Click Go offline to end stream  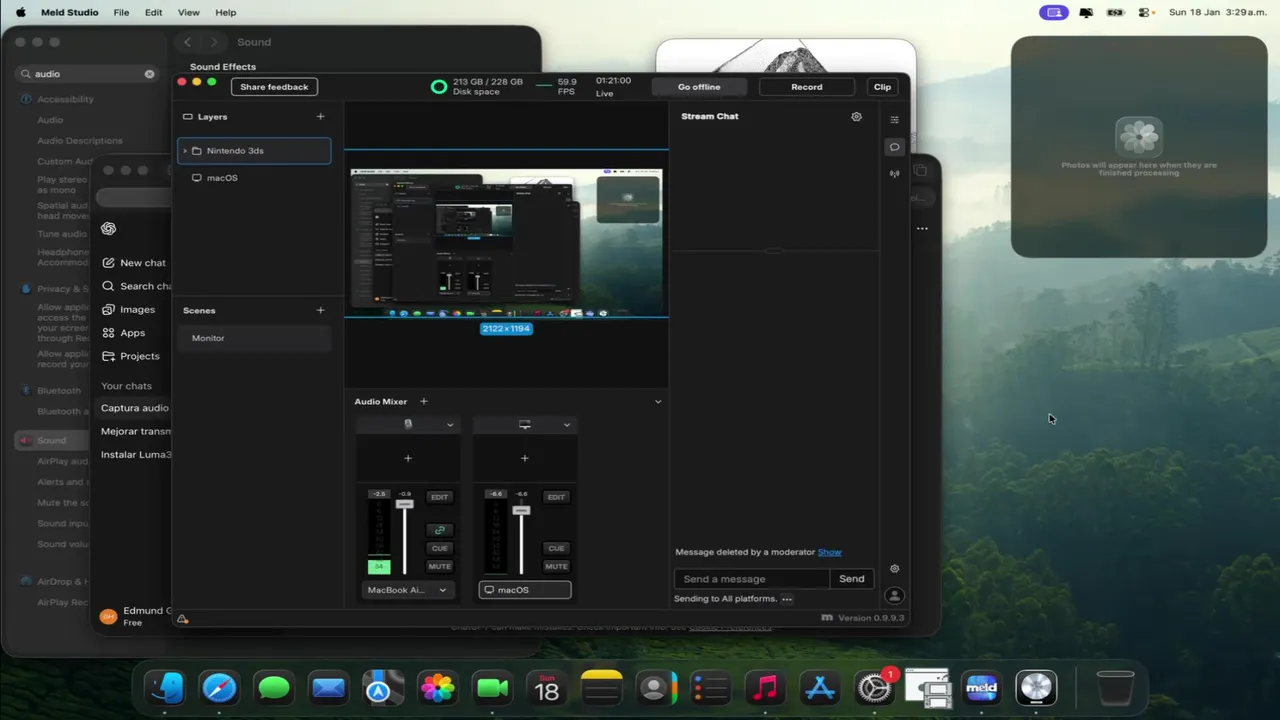click(699, 87)
